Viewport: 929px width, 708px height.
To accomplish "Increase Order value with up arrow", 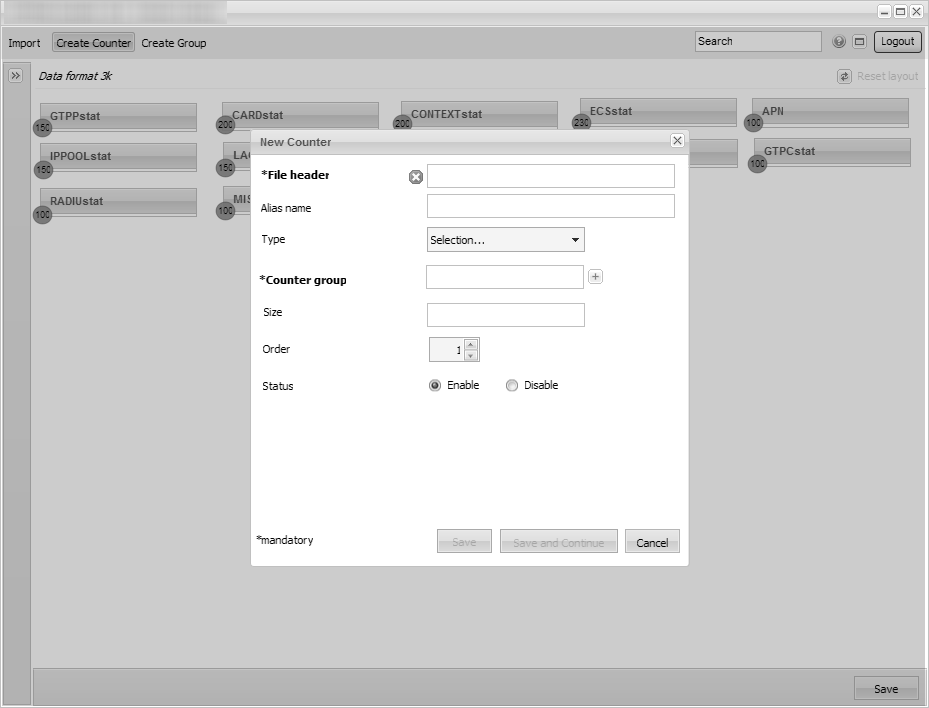I will point(471,344).
